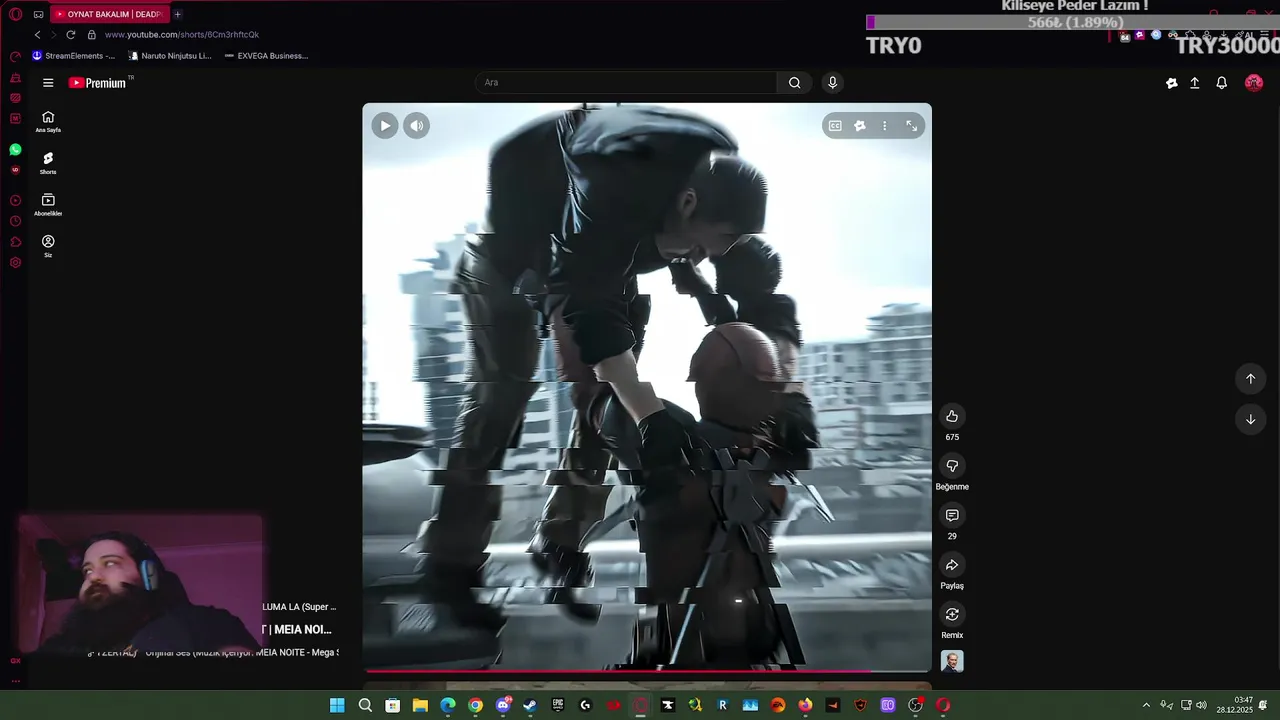This screenshot has width=1280, height=720.
Task: Reload the page with the refresh icon
Action: [x=70, y=34]
